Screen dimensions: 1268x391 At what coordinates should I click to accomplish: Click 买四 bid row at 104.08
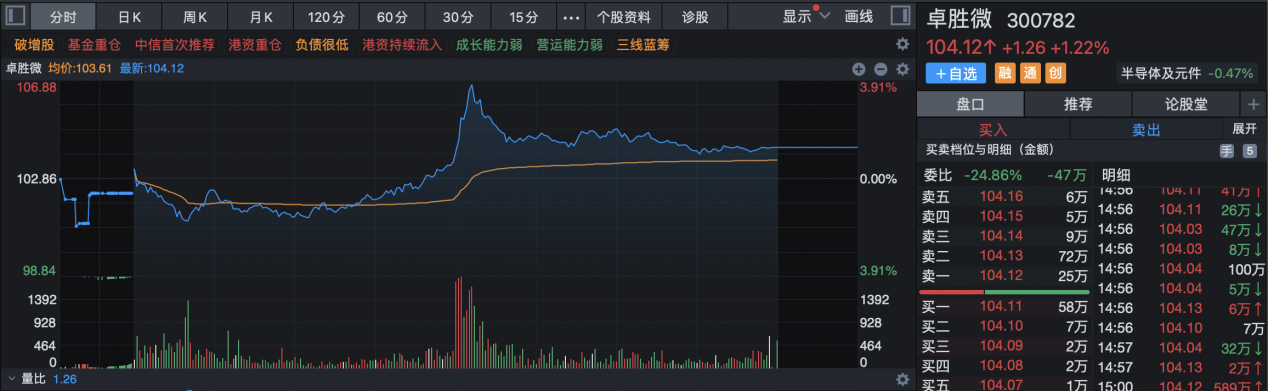(x=1004, y=365)
